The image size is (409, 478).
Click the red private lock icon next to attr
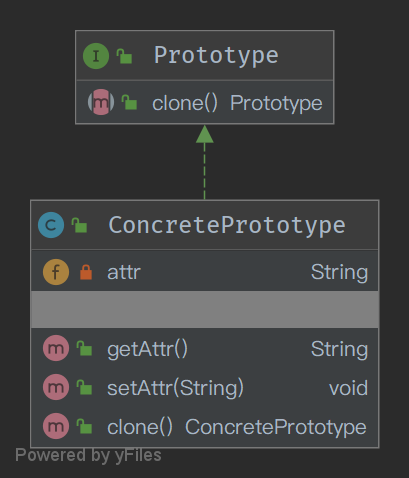(x=86, y=272)
